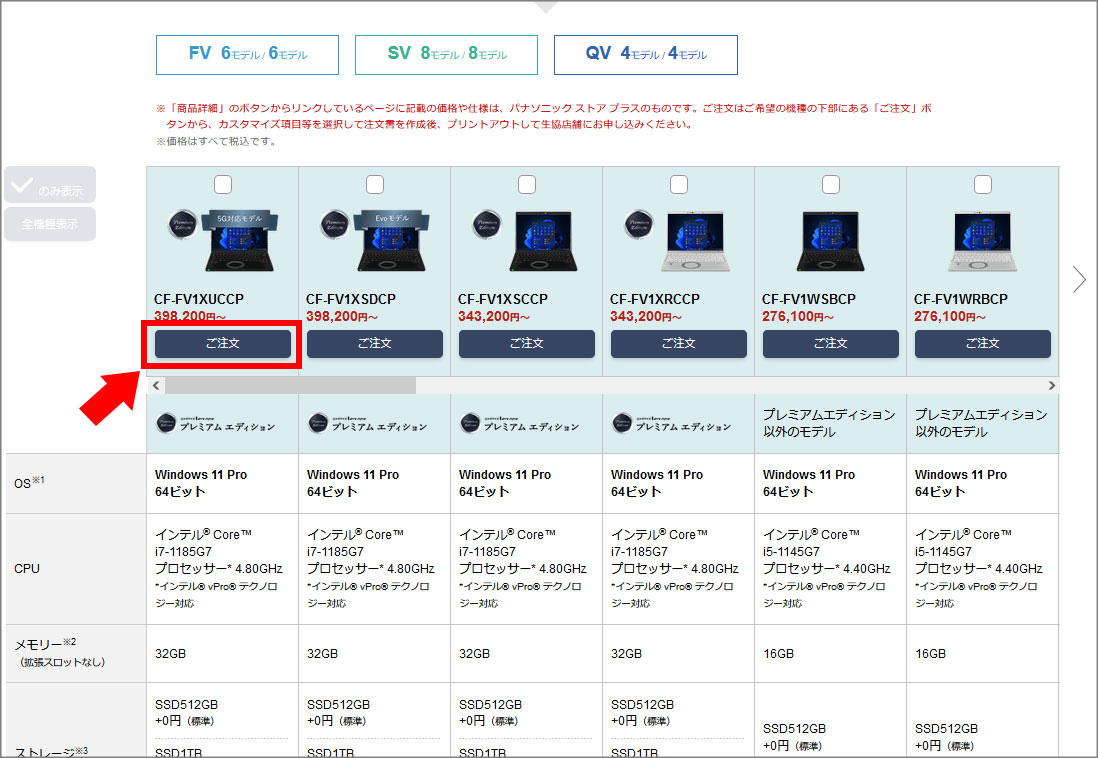Click the Premium Edition badge on CF-FV1XRCCP image

[x=639, y=224]
